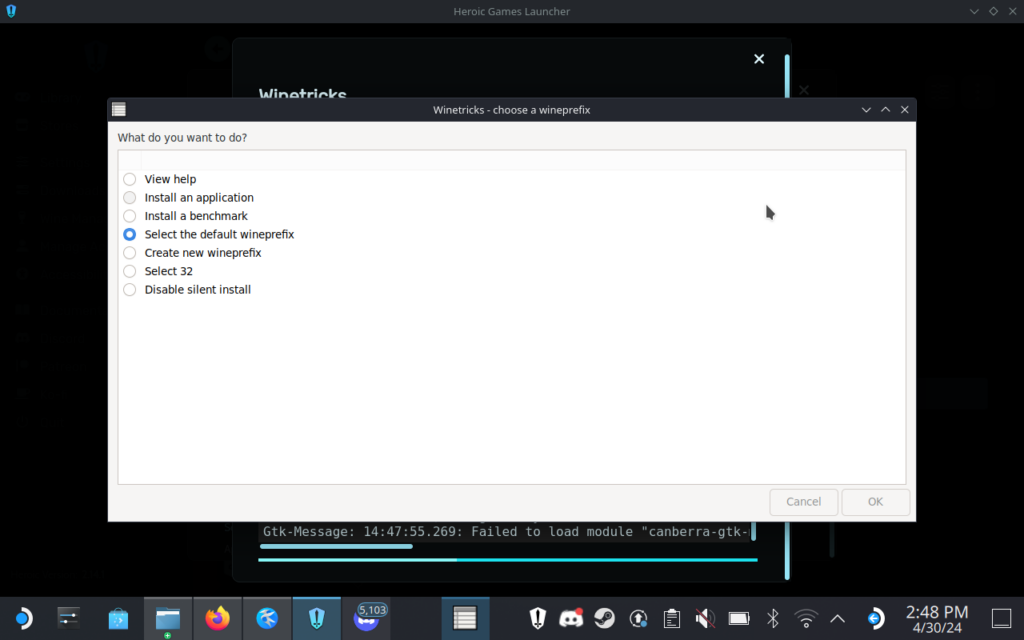Click Cancel in Winetricks dialog
The height and width of the screenshot is (640, 1024).
click(x=803, y=502)
